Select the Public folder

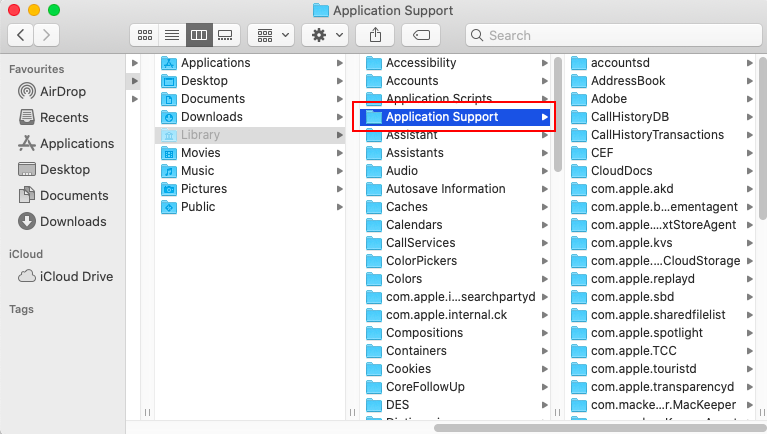coord(249,207)
